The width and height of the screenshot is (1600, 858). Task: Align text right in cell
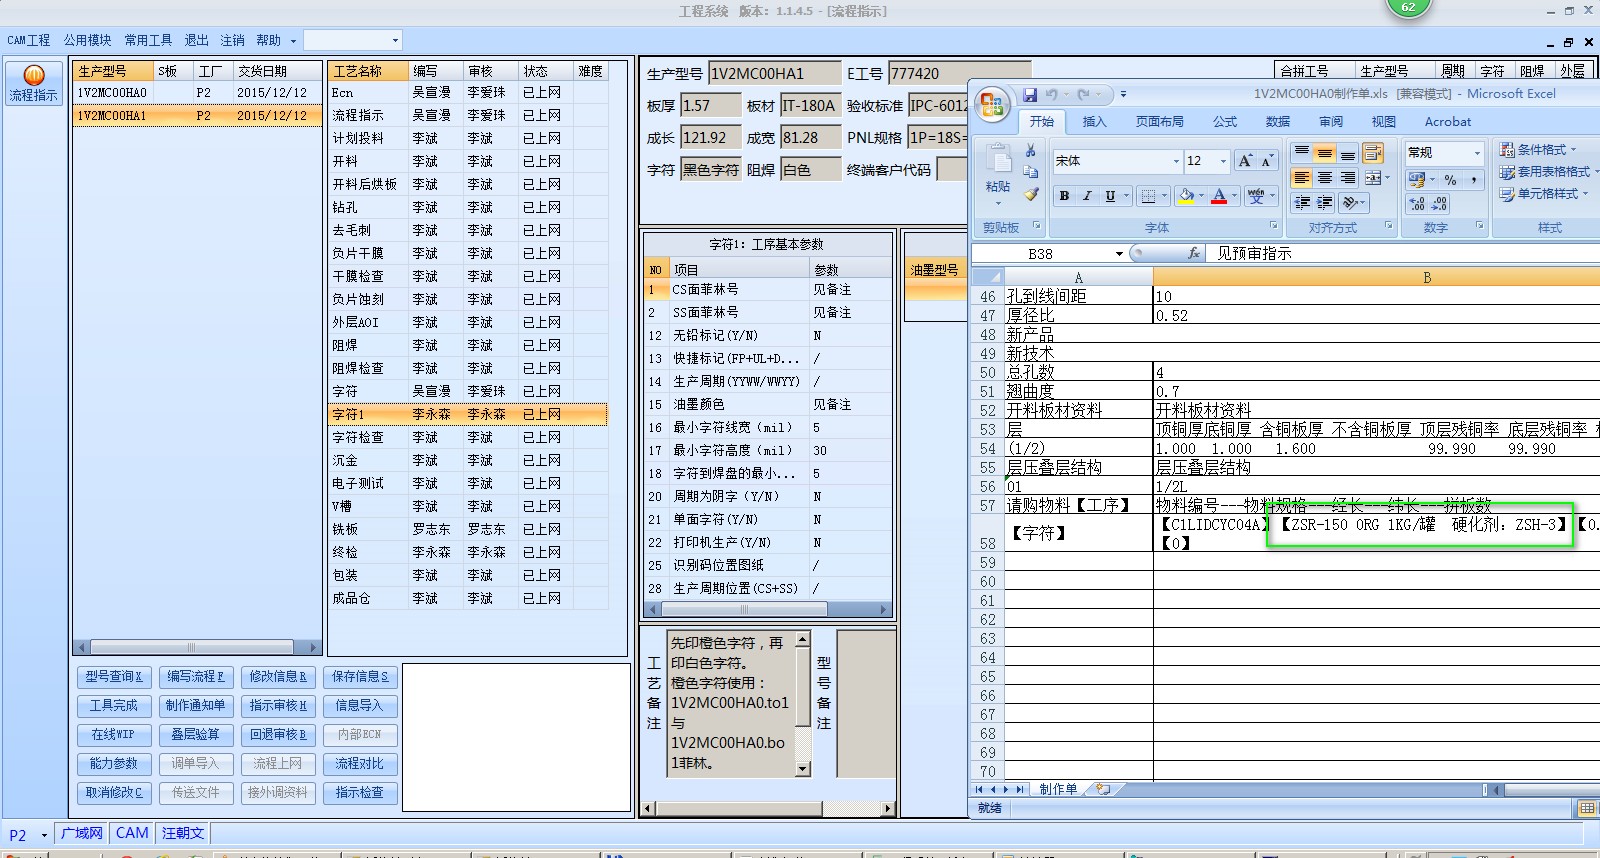pos(1348,178)
